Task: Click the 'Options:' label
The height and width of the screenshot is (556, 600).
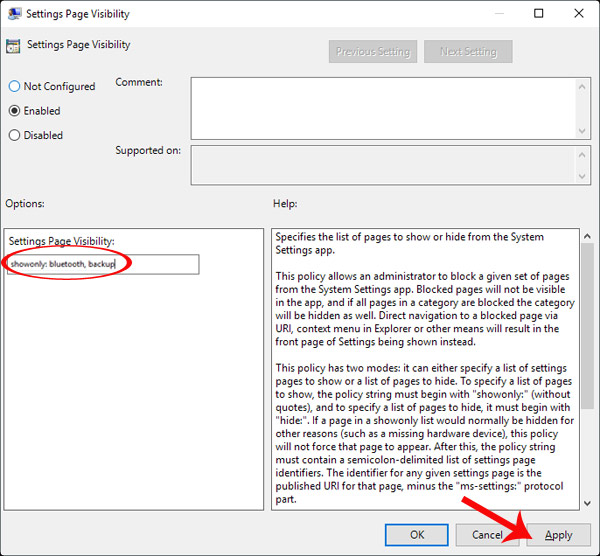Action: 25,204
